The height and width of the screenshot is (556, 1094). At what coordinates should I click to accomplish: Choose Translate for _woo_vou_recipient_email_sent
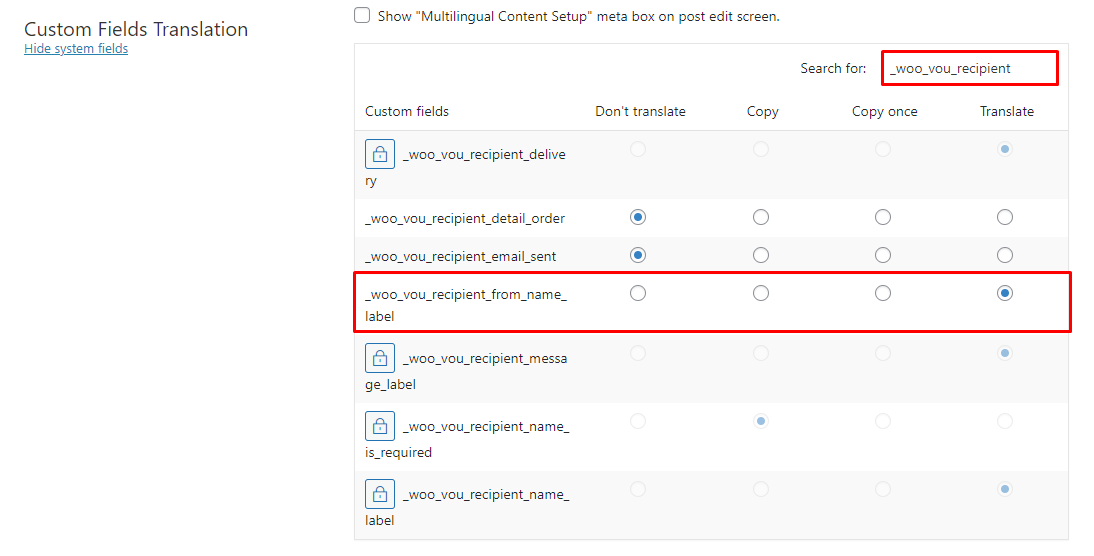(x=1005, y=255)
